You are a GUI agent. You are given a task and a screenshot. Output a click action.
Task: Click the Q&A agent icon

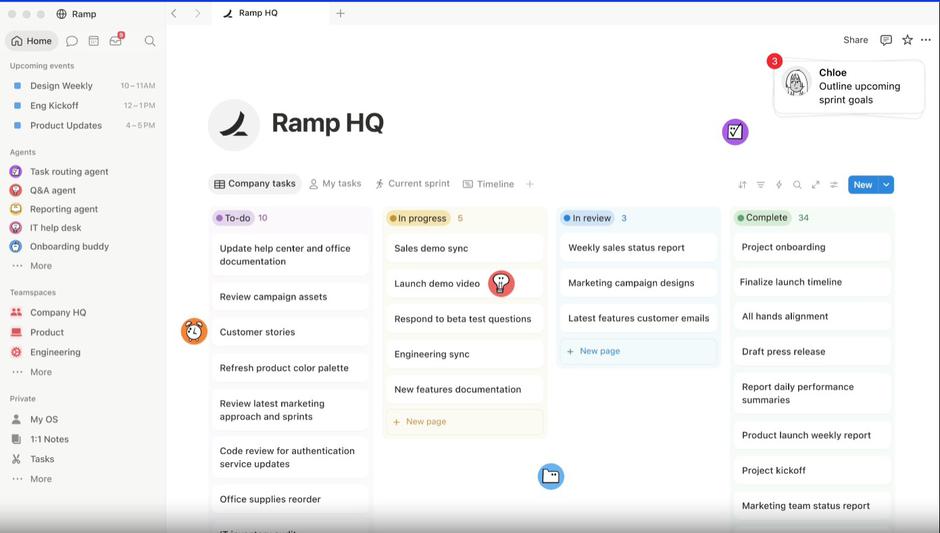tap(16, 190)
